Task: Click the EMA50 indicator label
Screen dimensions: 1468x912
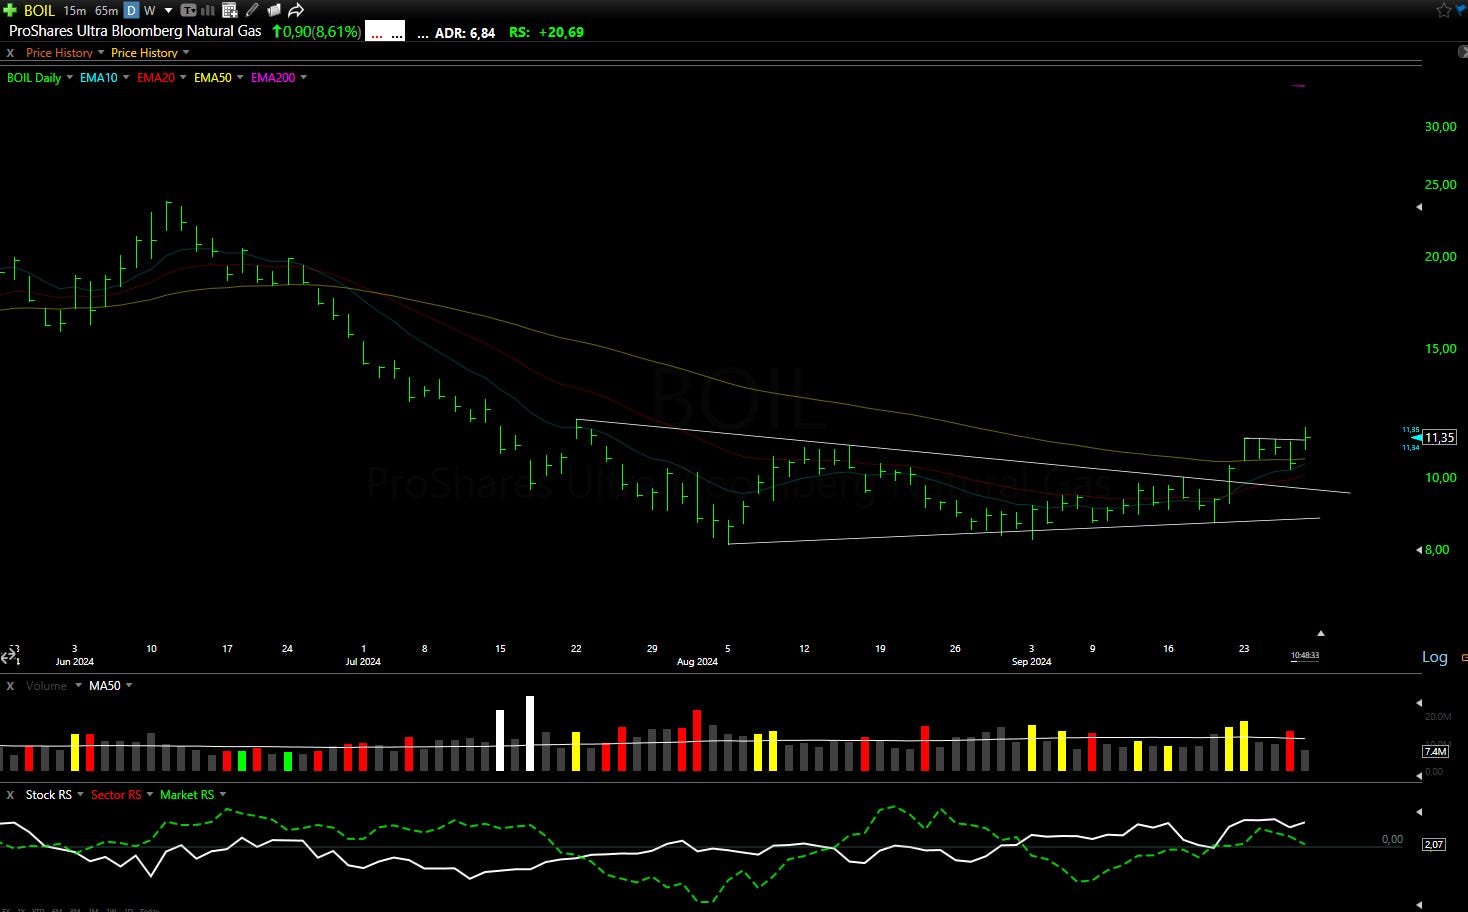Action: (x=213, y=78)
